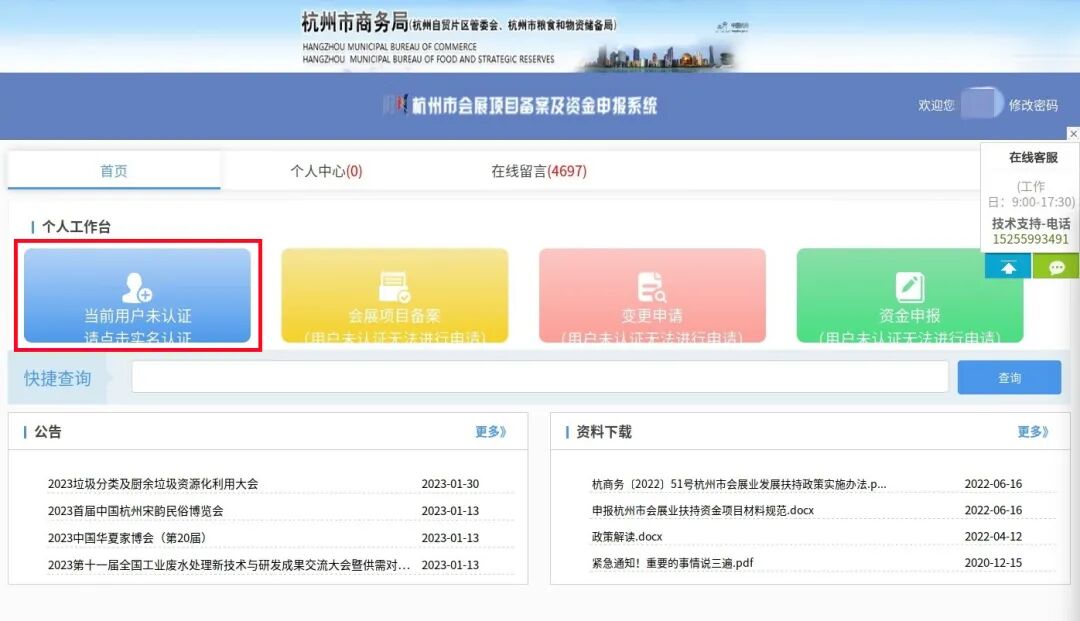Image resolution: width=1080 pixels, height=621 pixels.
Task: Switch to the 个人中心 tab
Action: point(324,170)
